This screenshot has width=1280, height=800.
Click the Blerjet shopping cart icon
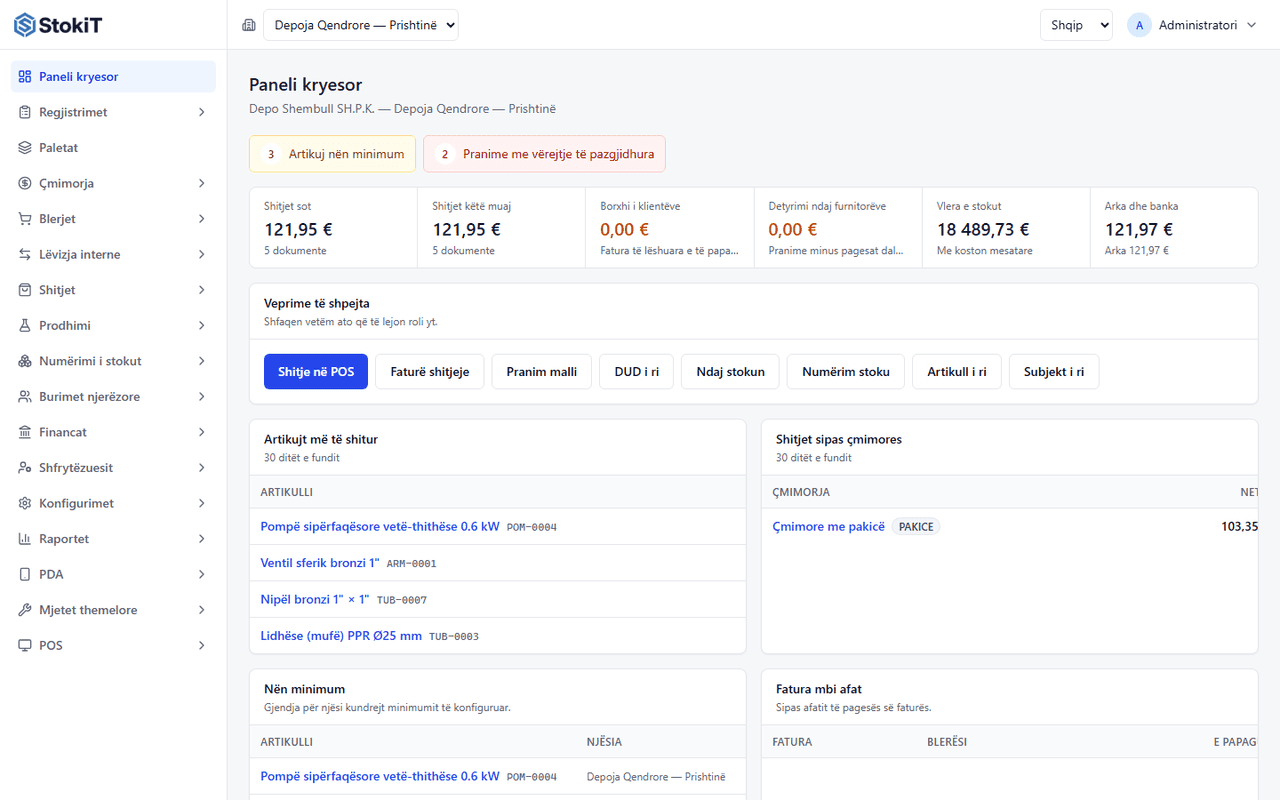click(x=25, y=219)
